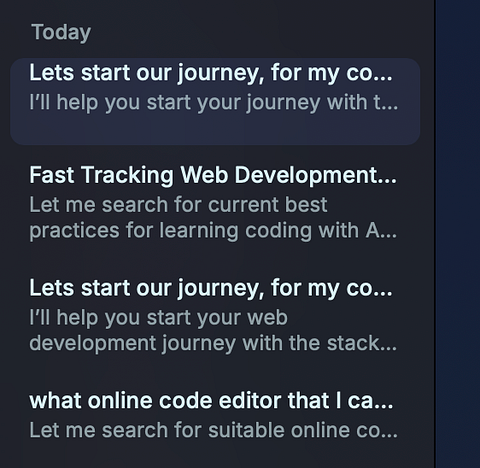480x468 pixels.
Task: Click the dark blue panel right of sidebar
Action: coord(458,234)
